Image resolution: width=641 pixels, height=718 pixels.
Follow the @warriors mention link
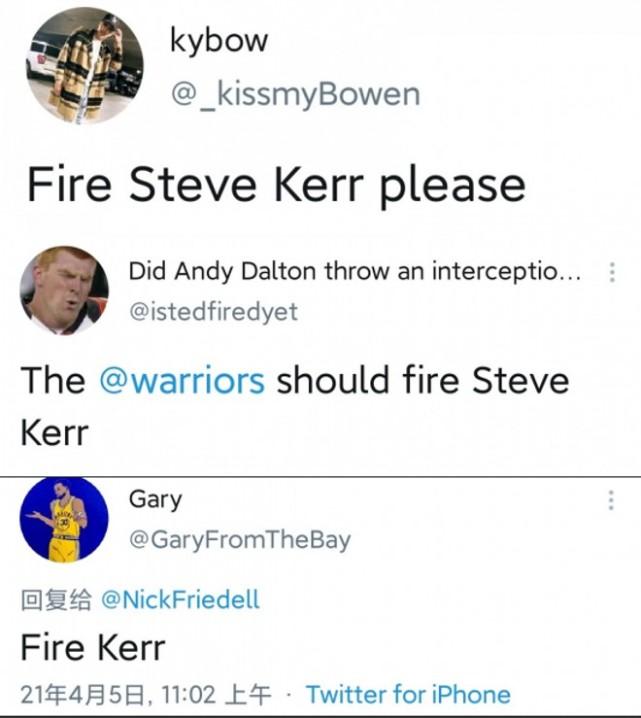[181, 381]
